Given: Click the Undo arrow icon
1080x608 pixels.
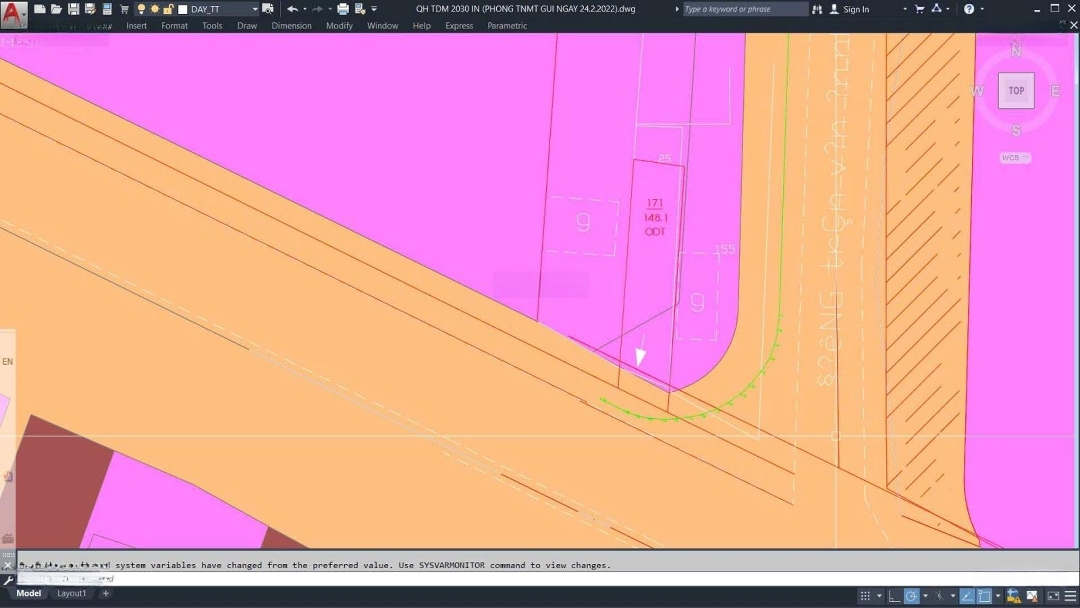Looking at the screenshot, I should pos(292,9).
